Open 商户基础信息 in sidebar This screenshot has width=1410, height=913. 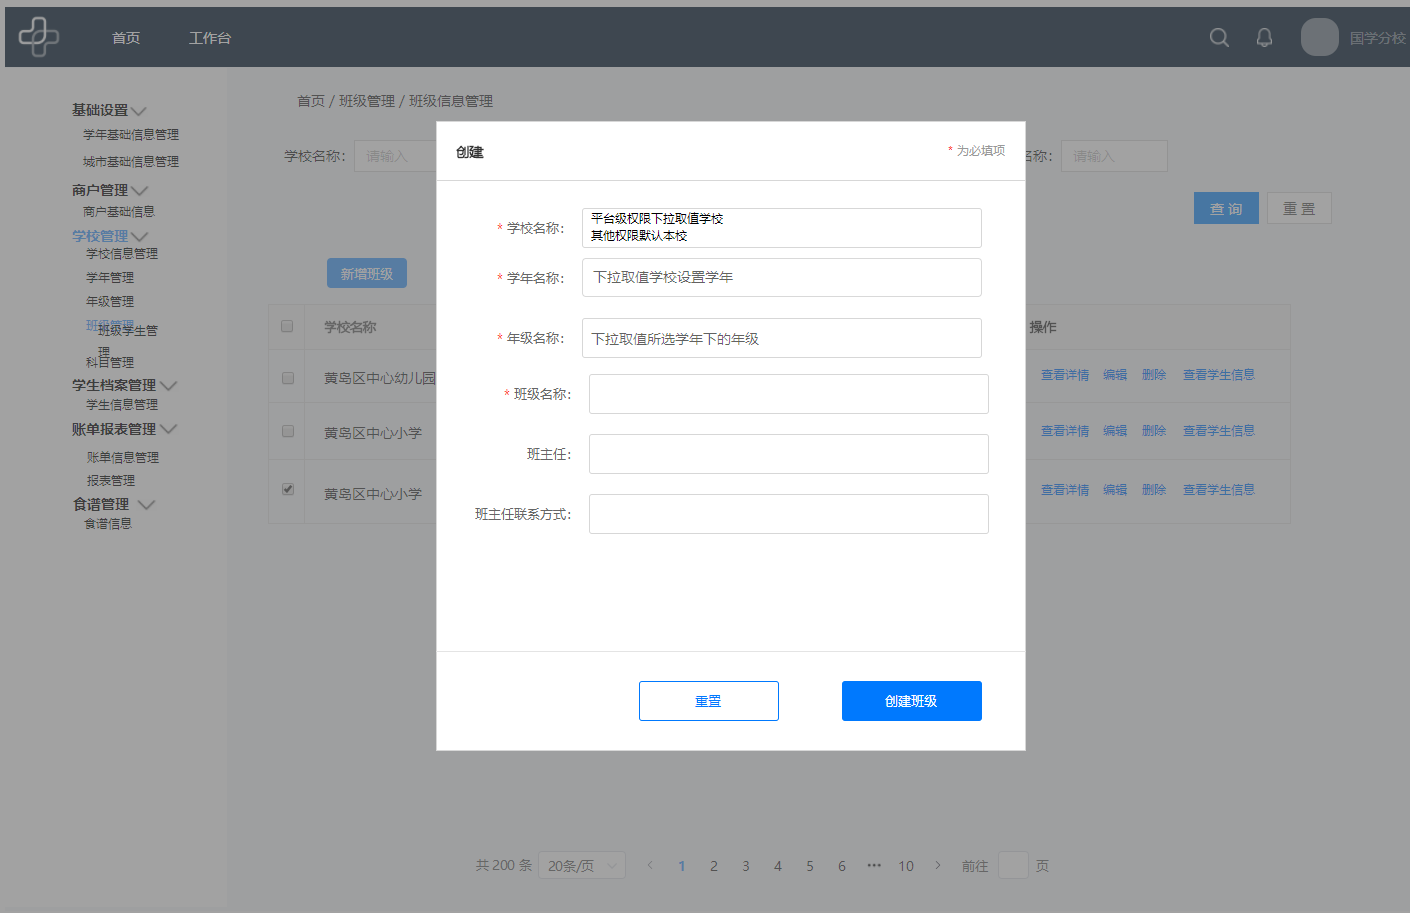click(119, 212)
